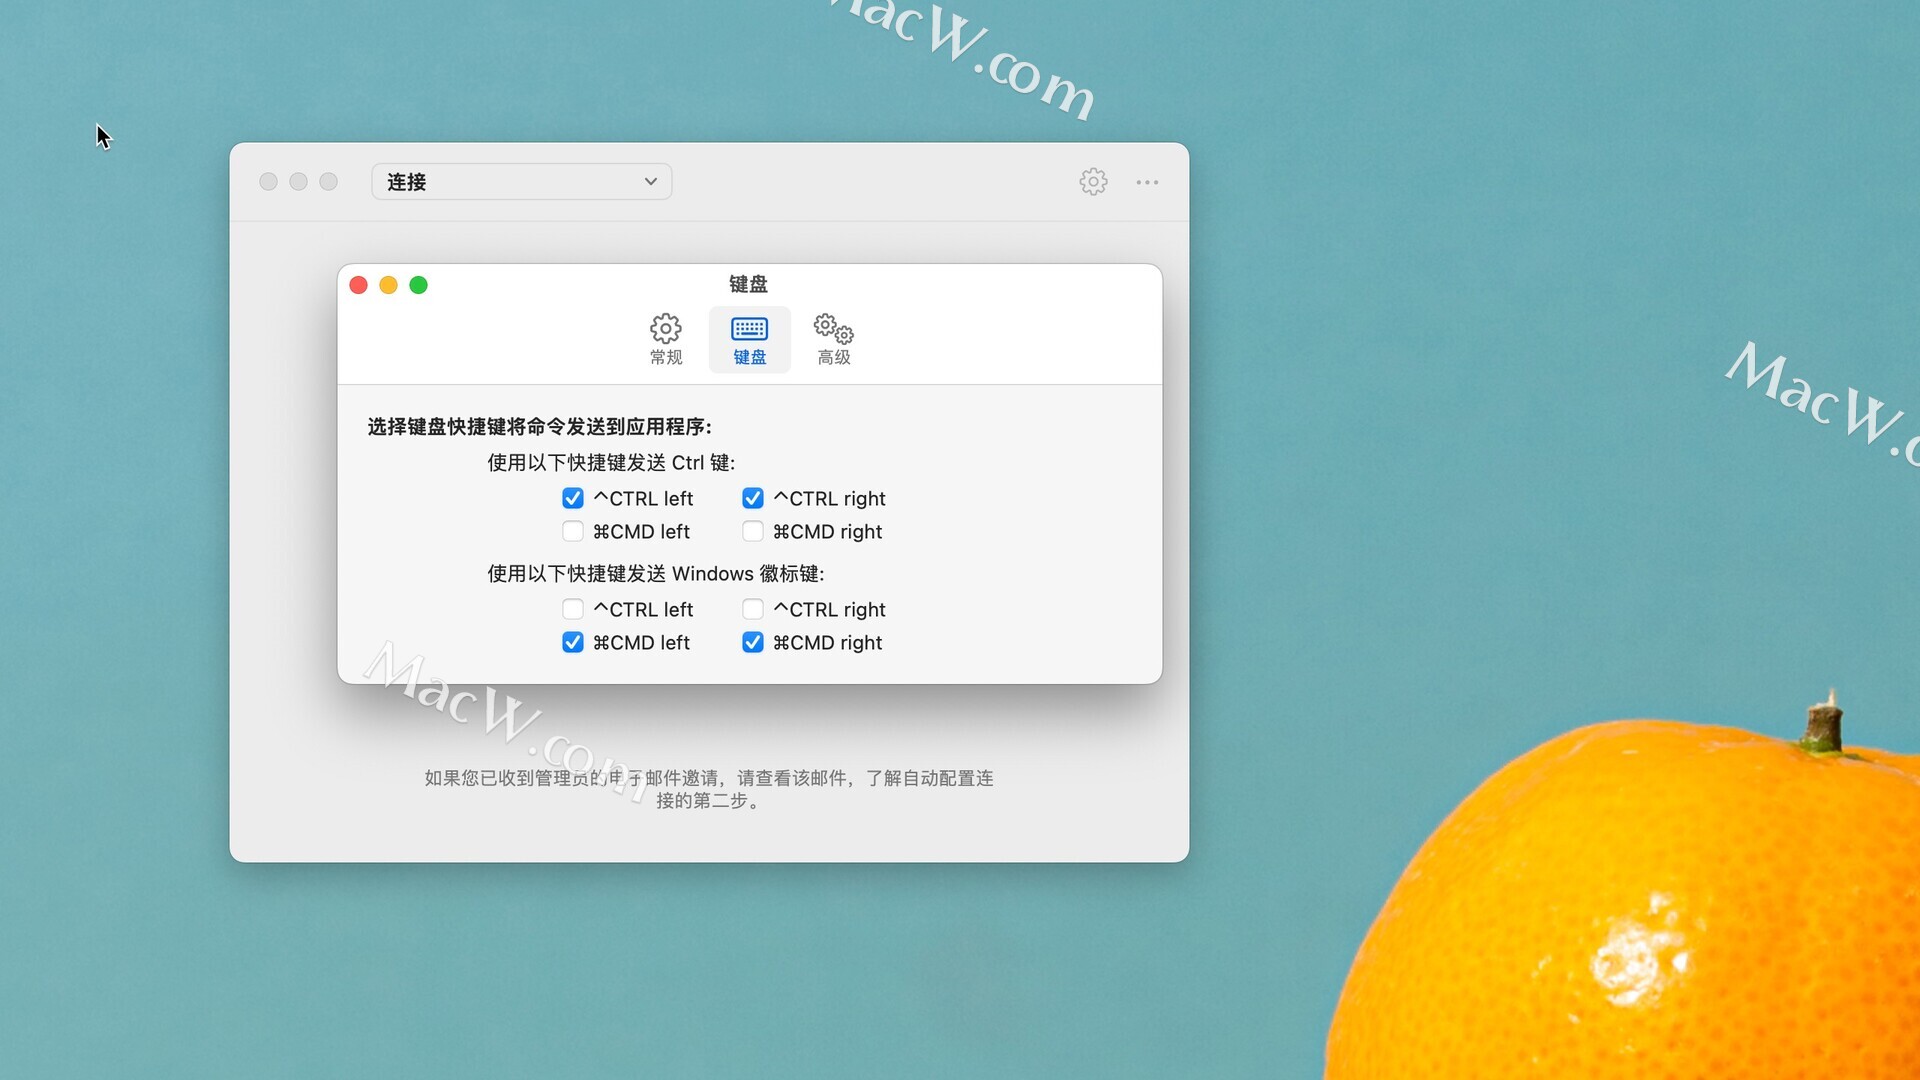Uncheck ^CTRL left under Ctrl 键
Viewport: 1920px width, 1080px height.
click(572, 498)
